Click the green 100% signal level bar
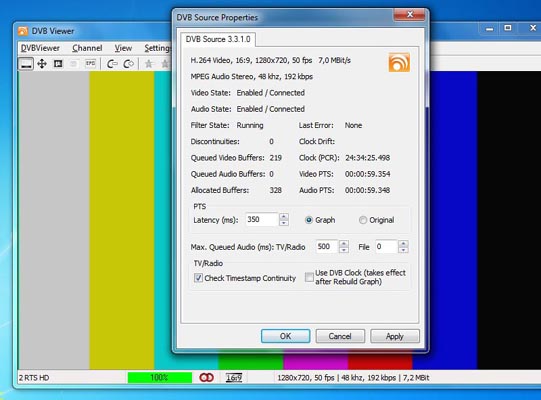The width and height of the screenshot is (541, 400). (159, 378)
